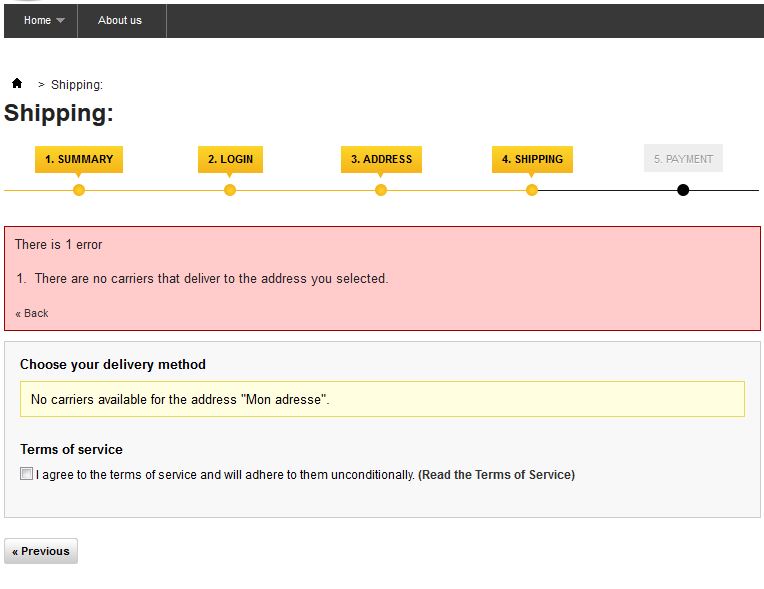
Task: Open the Home menu dropdown arrow
Action: [60, 20]
